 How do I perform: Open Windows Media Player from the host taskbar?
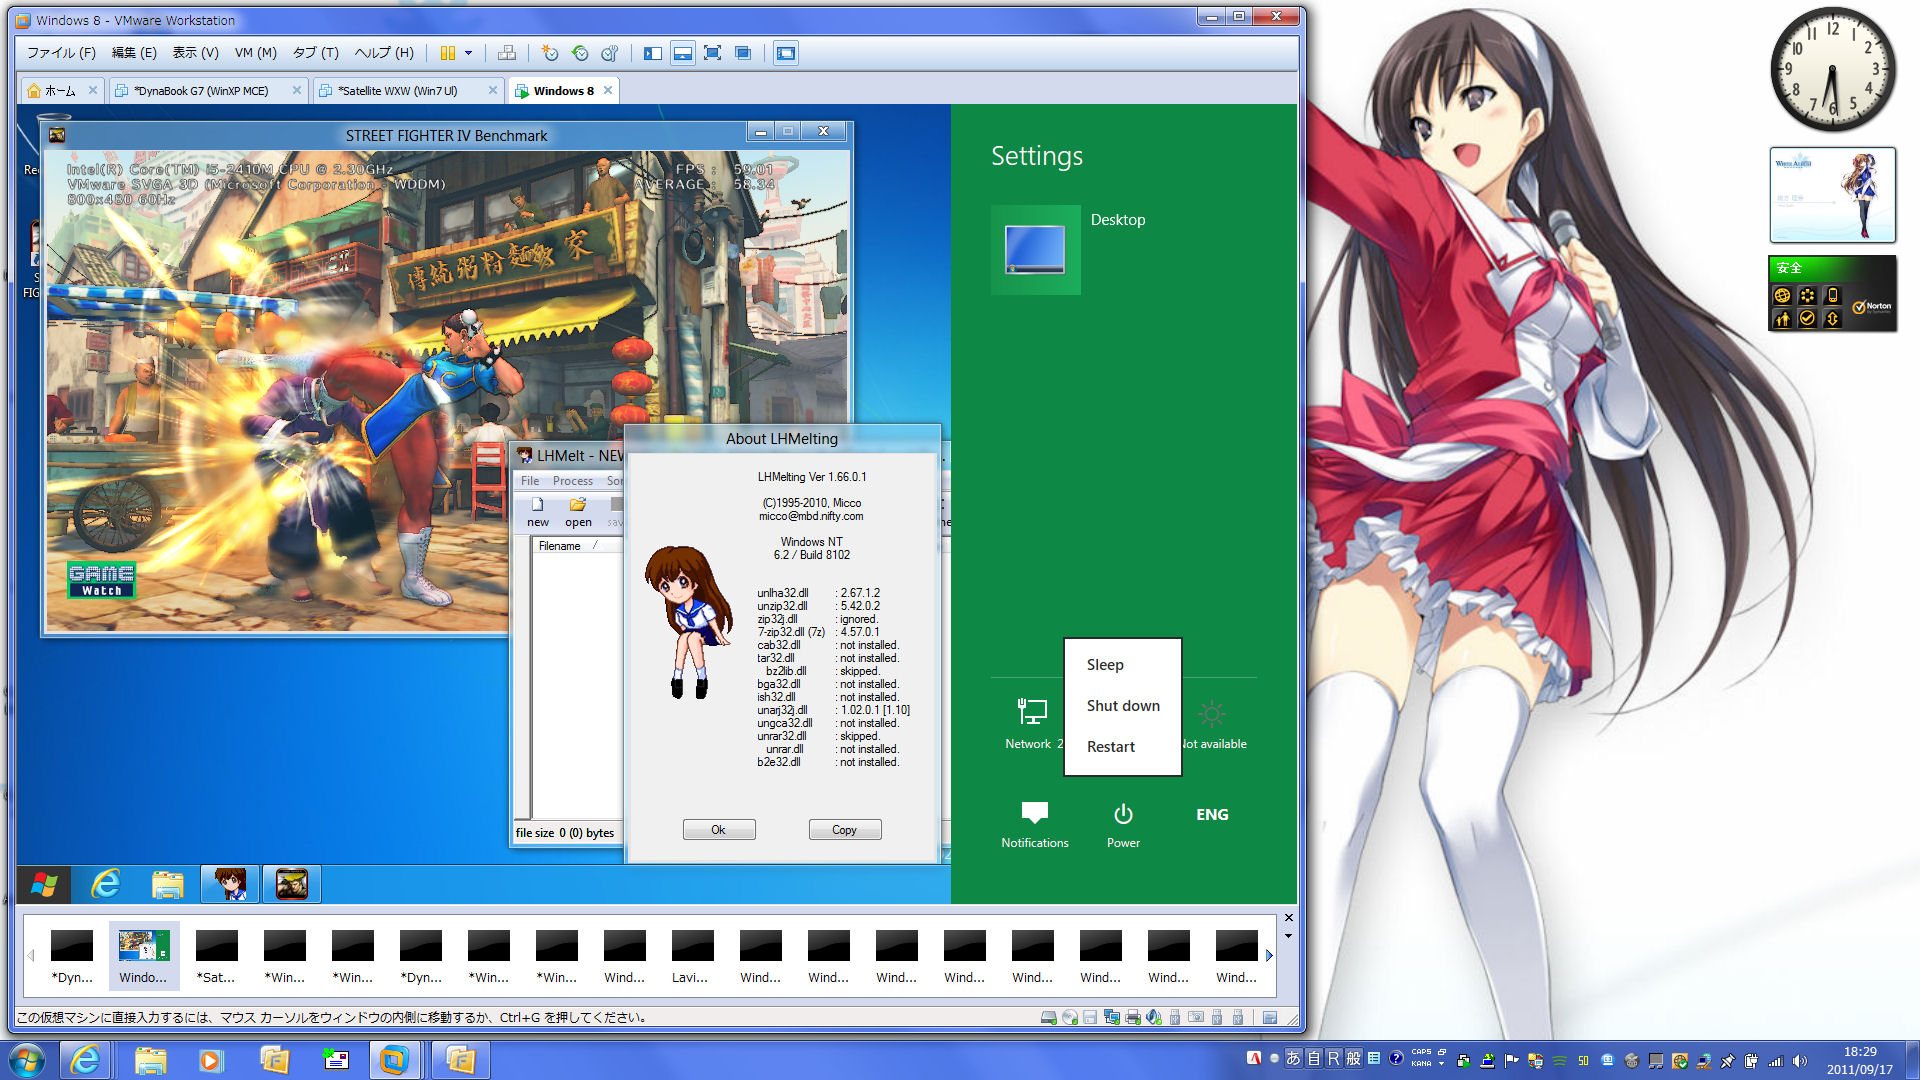tap(210, 1060)
